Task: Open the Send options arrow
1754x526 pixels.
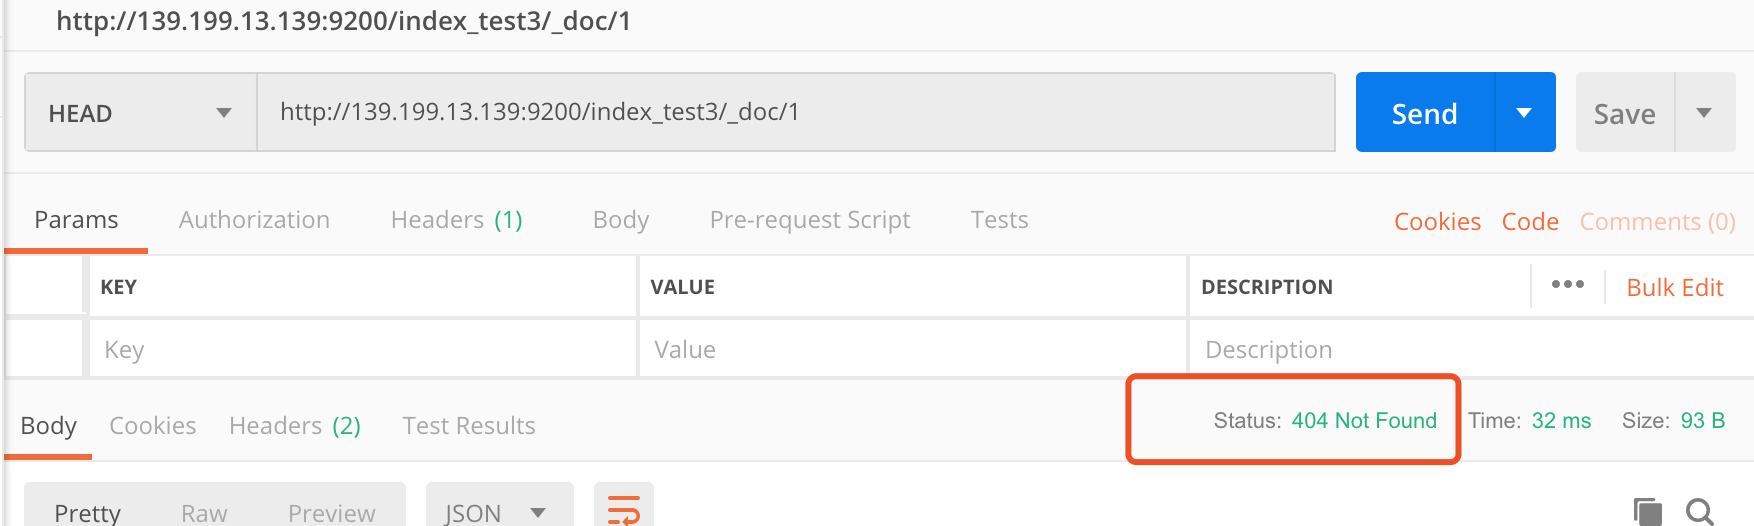Action: coord(1525,113)
